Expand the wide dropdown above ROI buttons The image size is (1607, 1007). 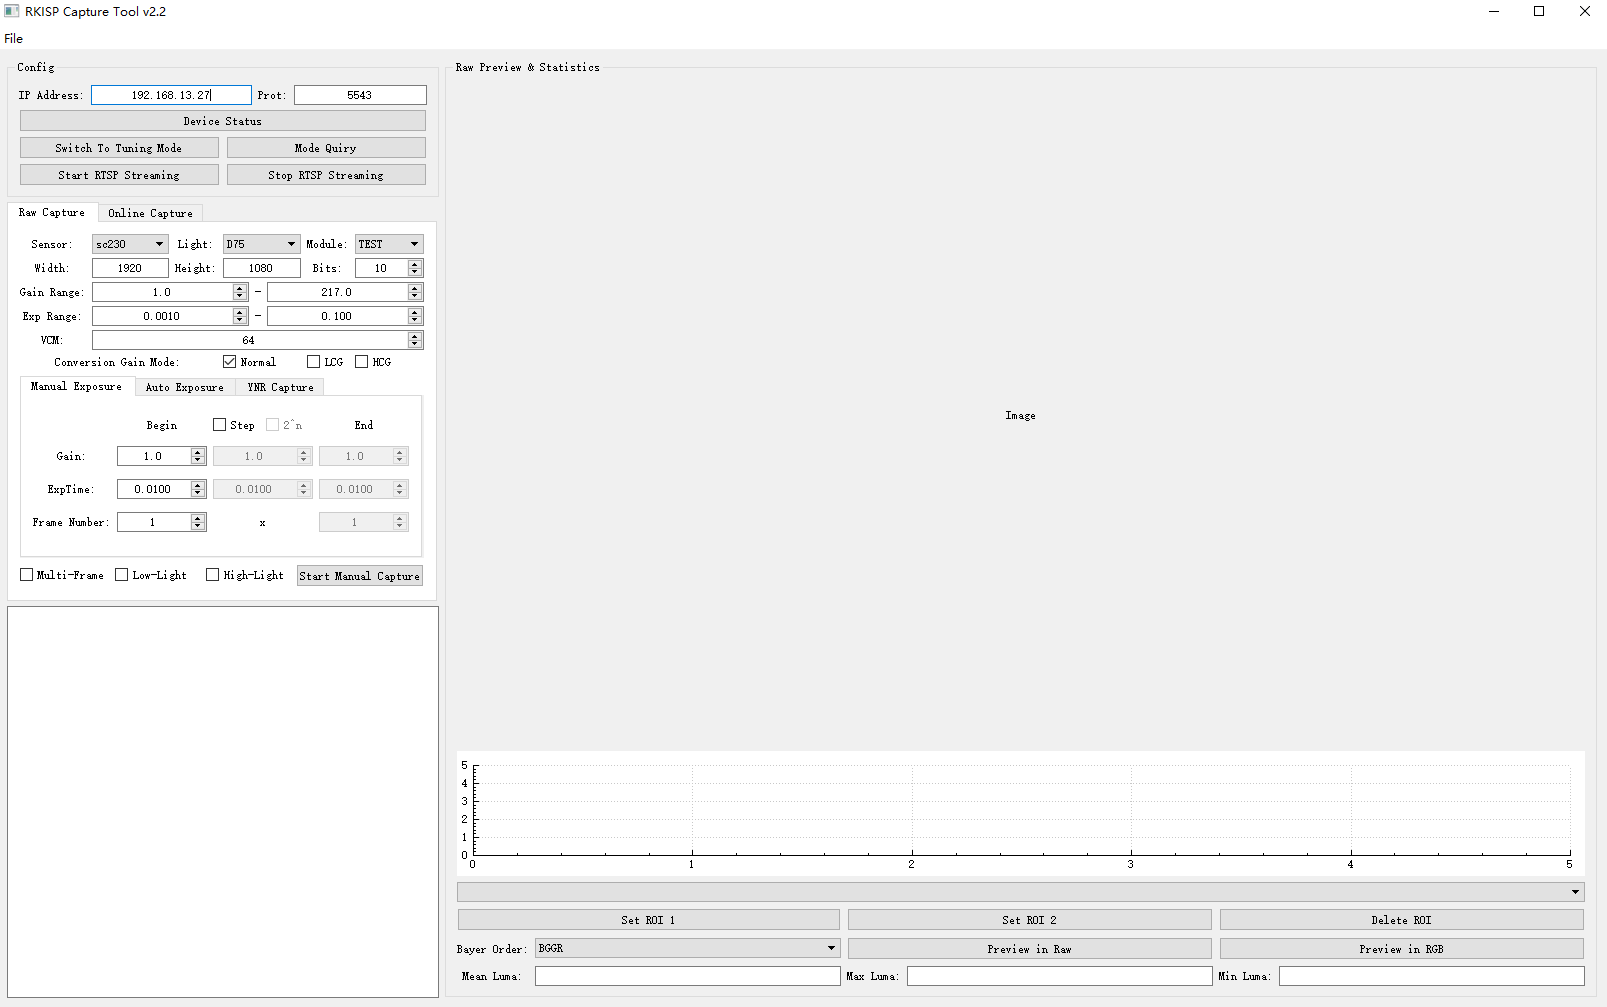[x=1021, y=892]
